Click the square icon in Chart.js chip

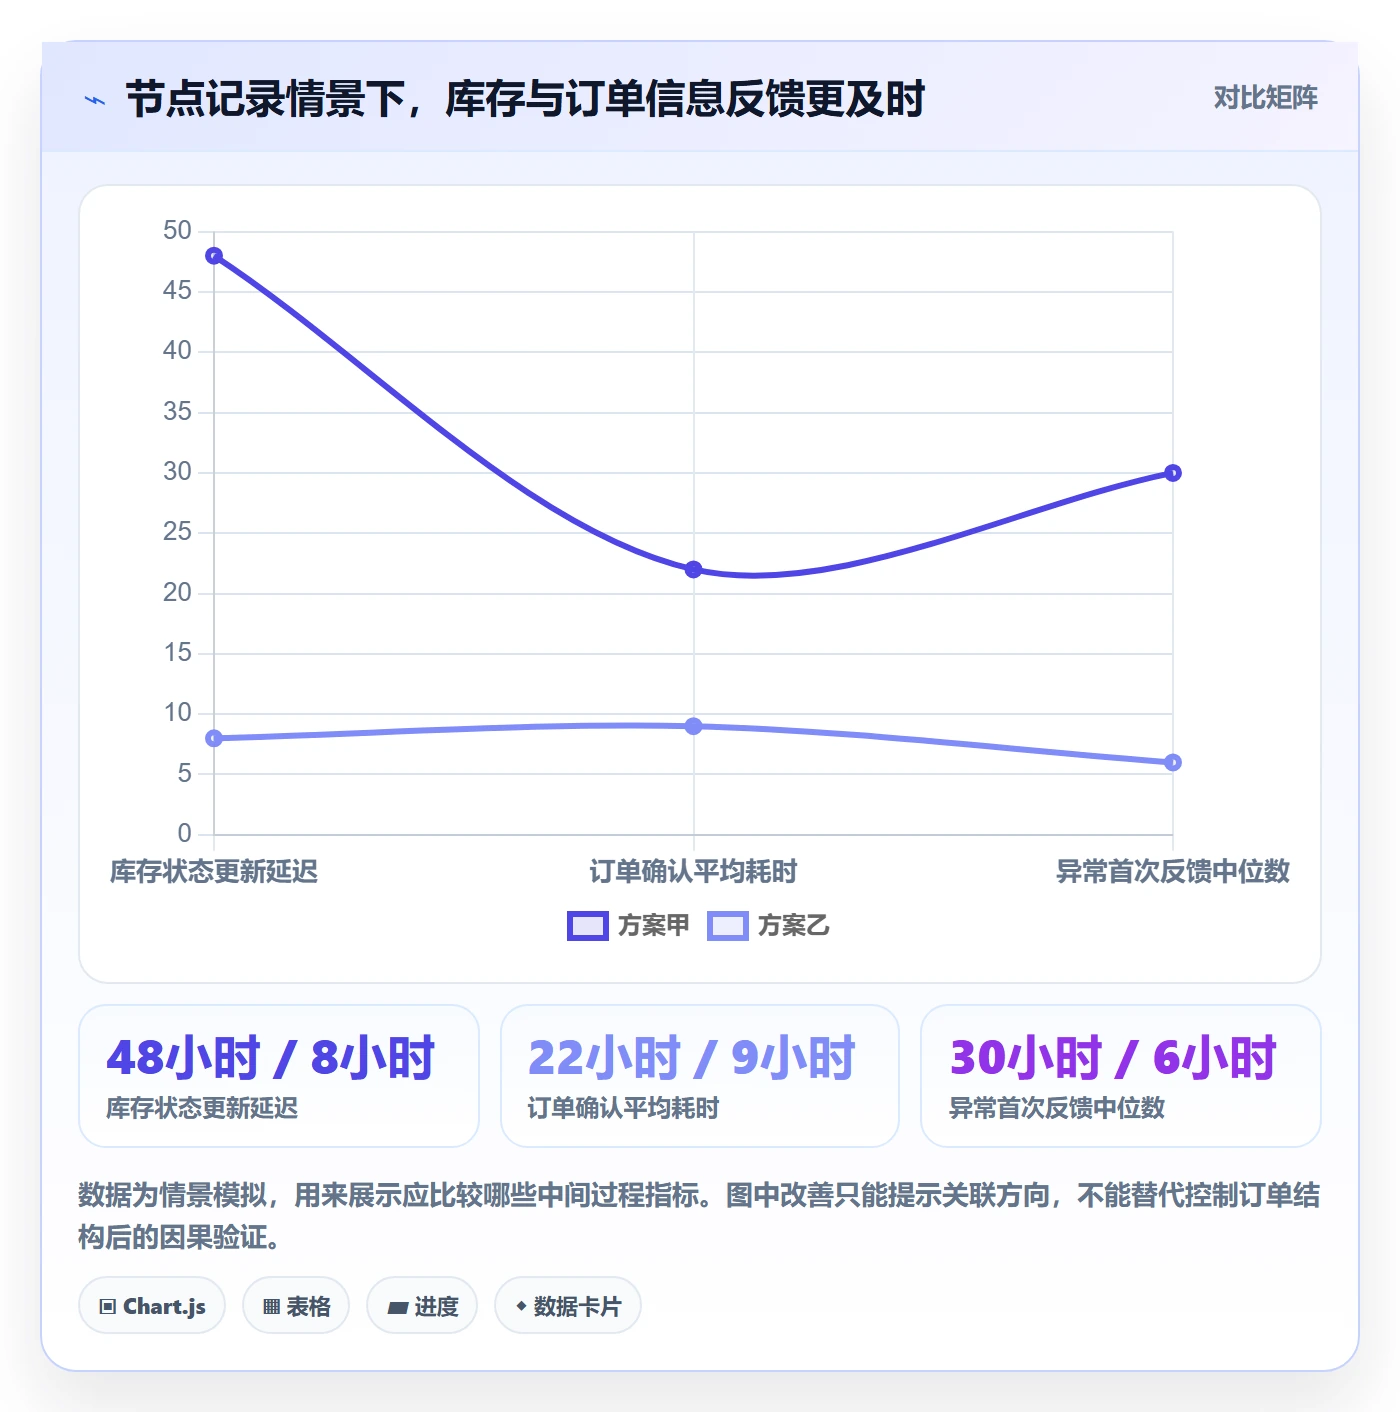(108, 1307)
